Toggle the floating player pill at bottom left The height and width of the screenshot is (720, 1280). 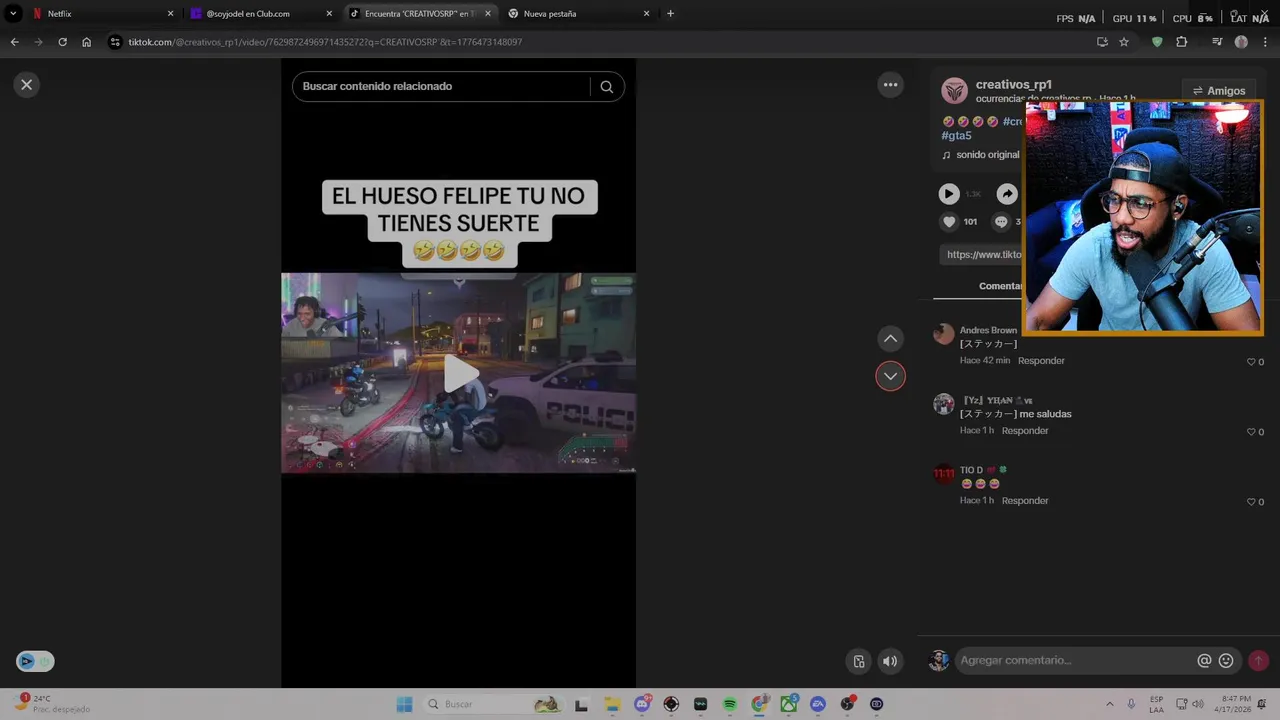click(x=35, y=661)
